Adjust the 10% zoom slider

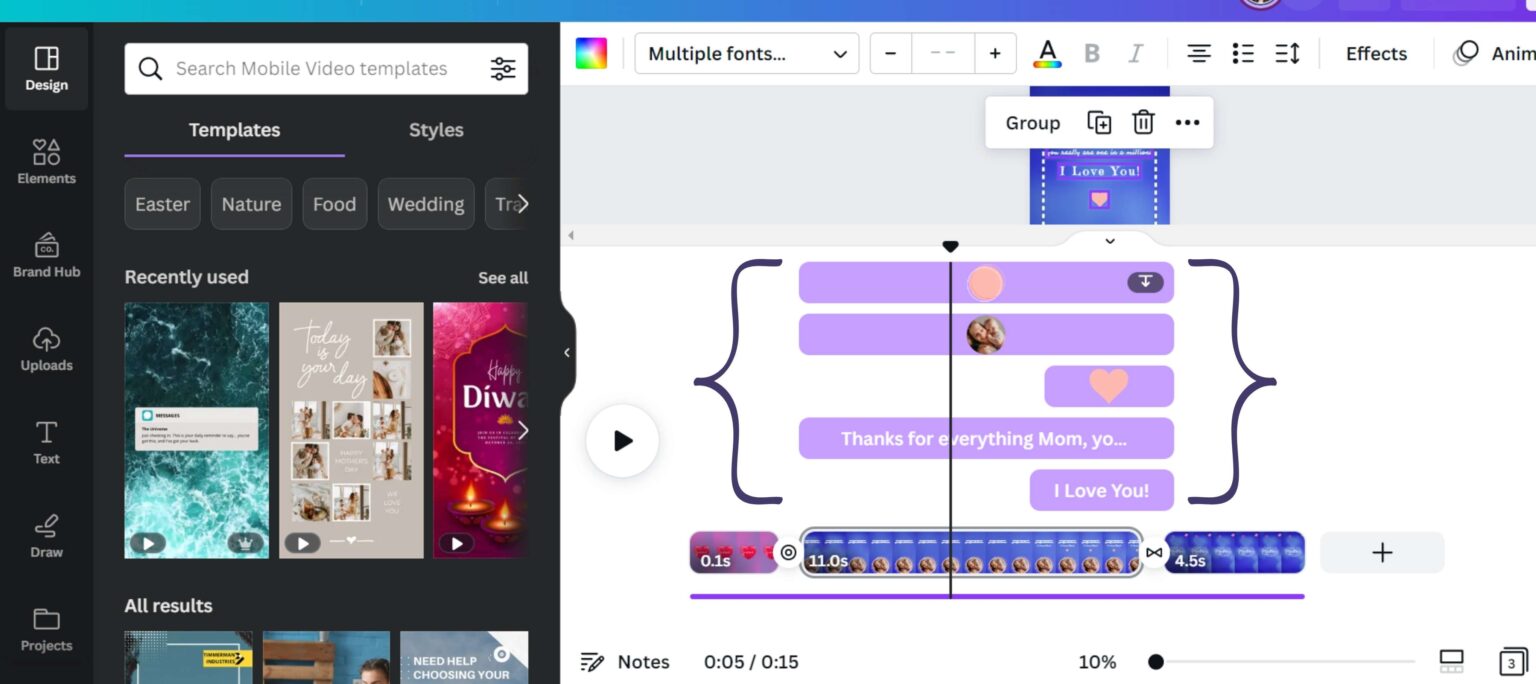tap(1156, 661)
